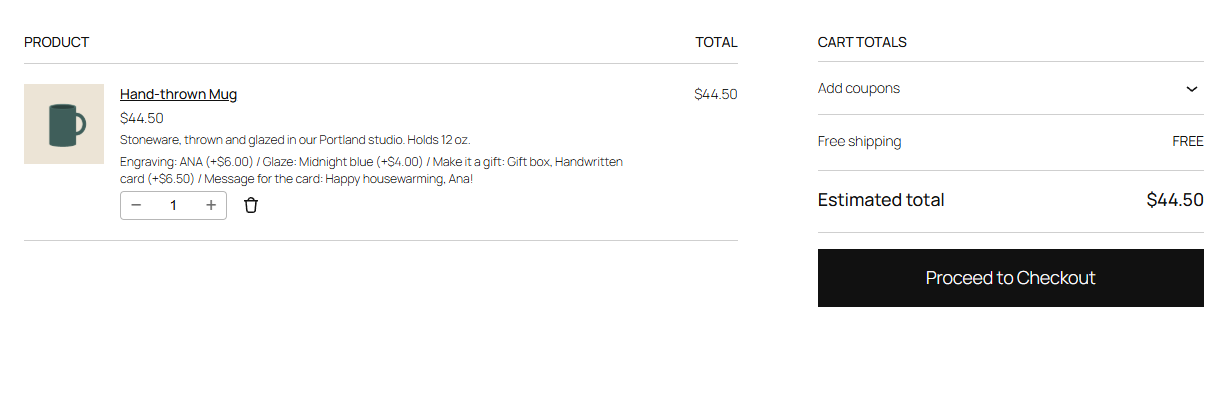
Task: Click the unit price below mug name
Action: coord(142,118)
